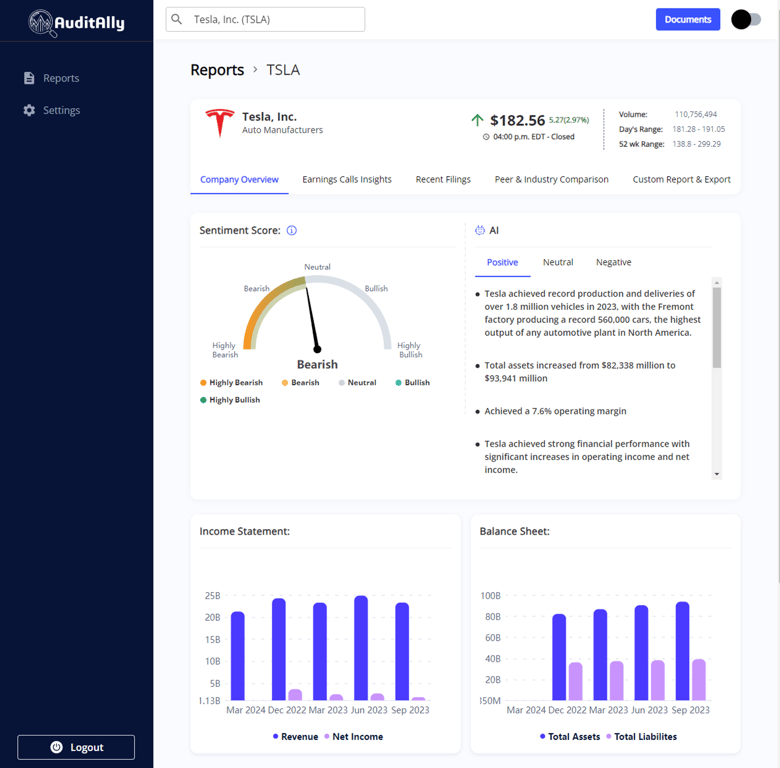
Task: Click the 'Total assets increased' bullet point
Action: pyautogui.click(x=580, y=372)
